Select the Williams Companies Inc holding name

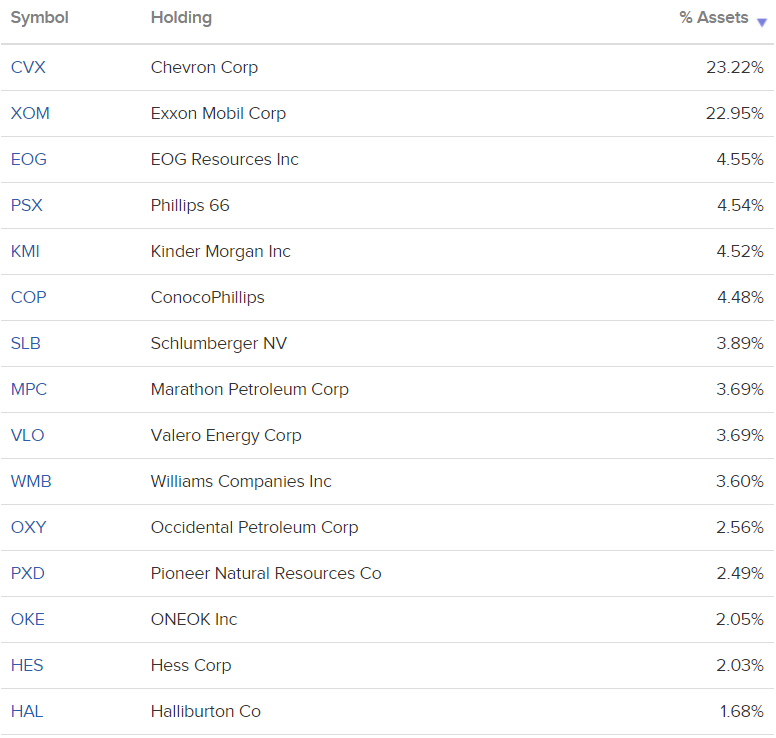point(242,482)
